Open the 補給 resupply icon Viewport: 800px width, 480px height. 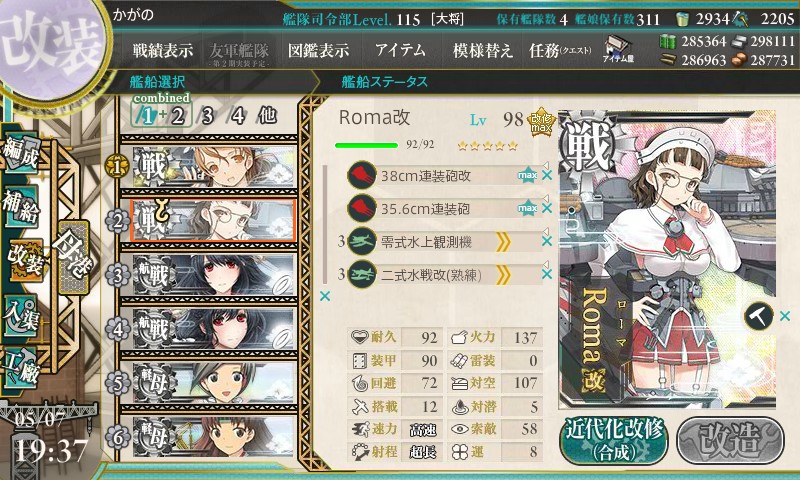[21, 208]
